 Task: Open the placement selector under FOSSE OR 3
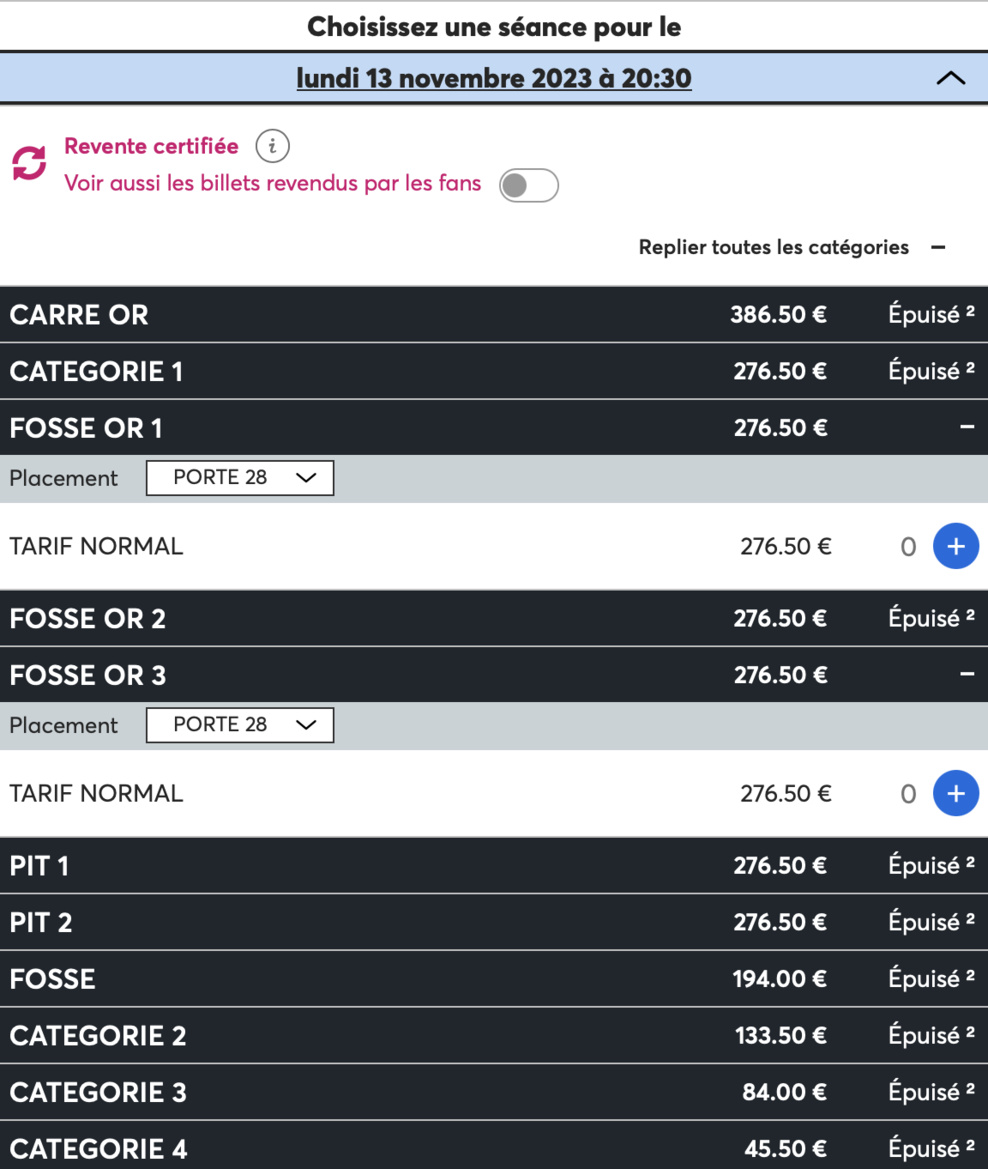239,724
